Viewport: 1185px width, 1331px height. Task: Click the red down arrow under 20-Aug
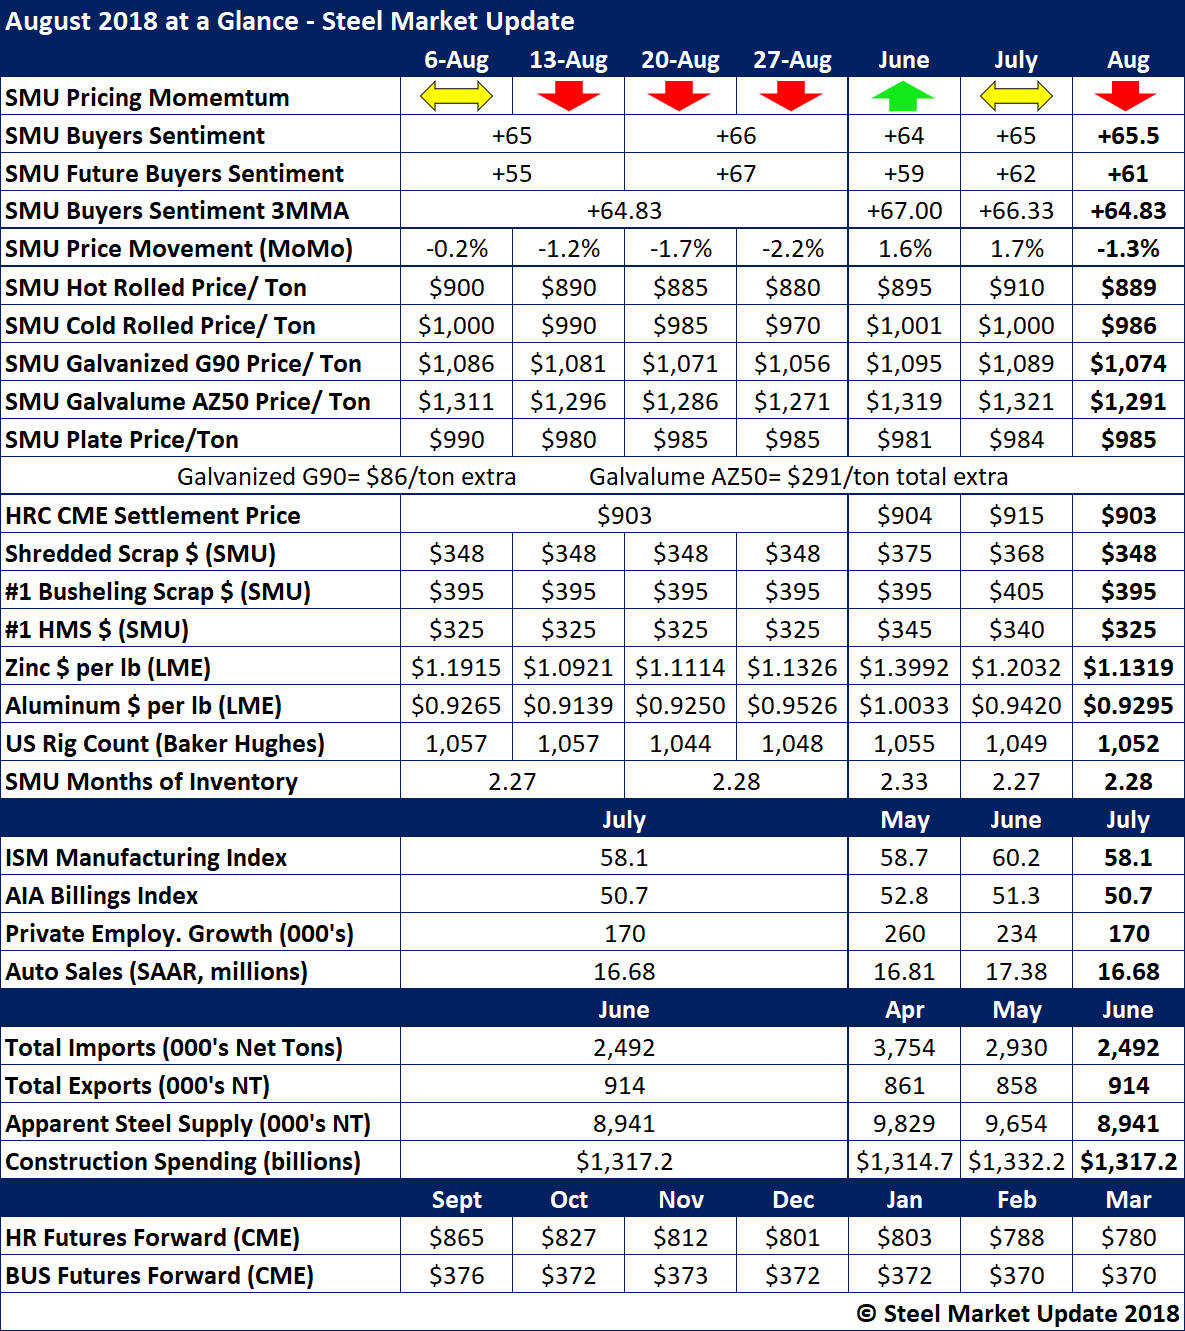(x=679, y=97)
